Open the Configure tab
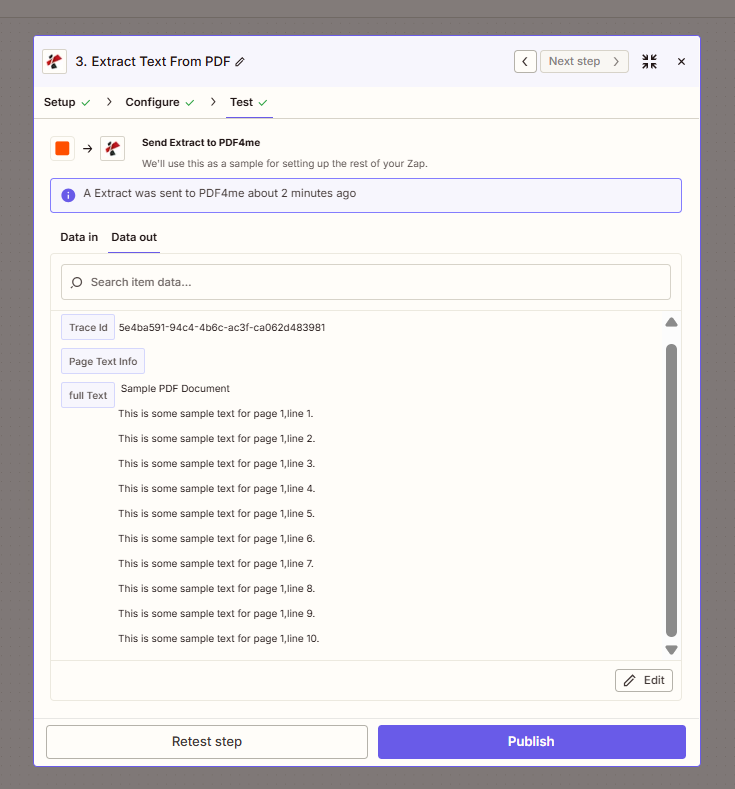735x789 pixels. [x=152, y=102]
